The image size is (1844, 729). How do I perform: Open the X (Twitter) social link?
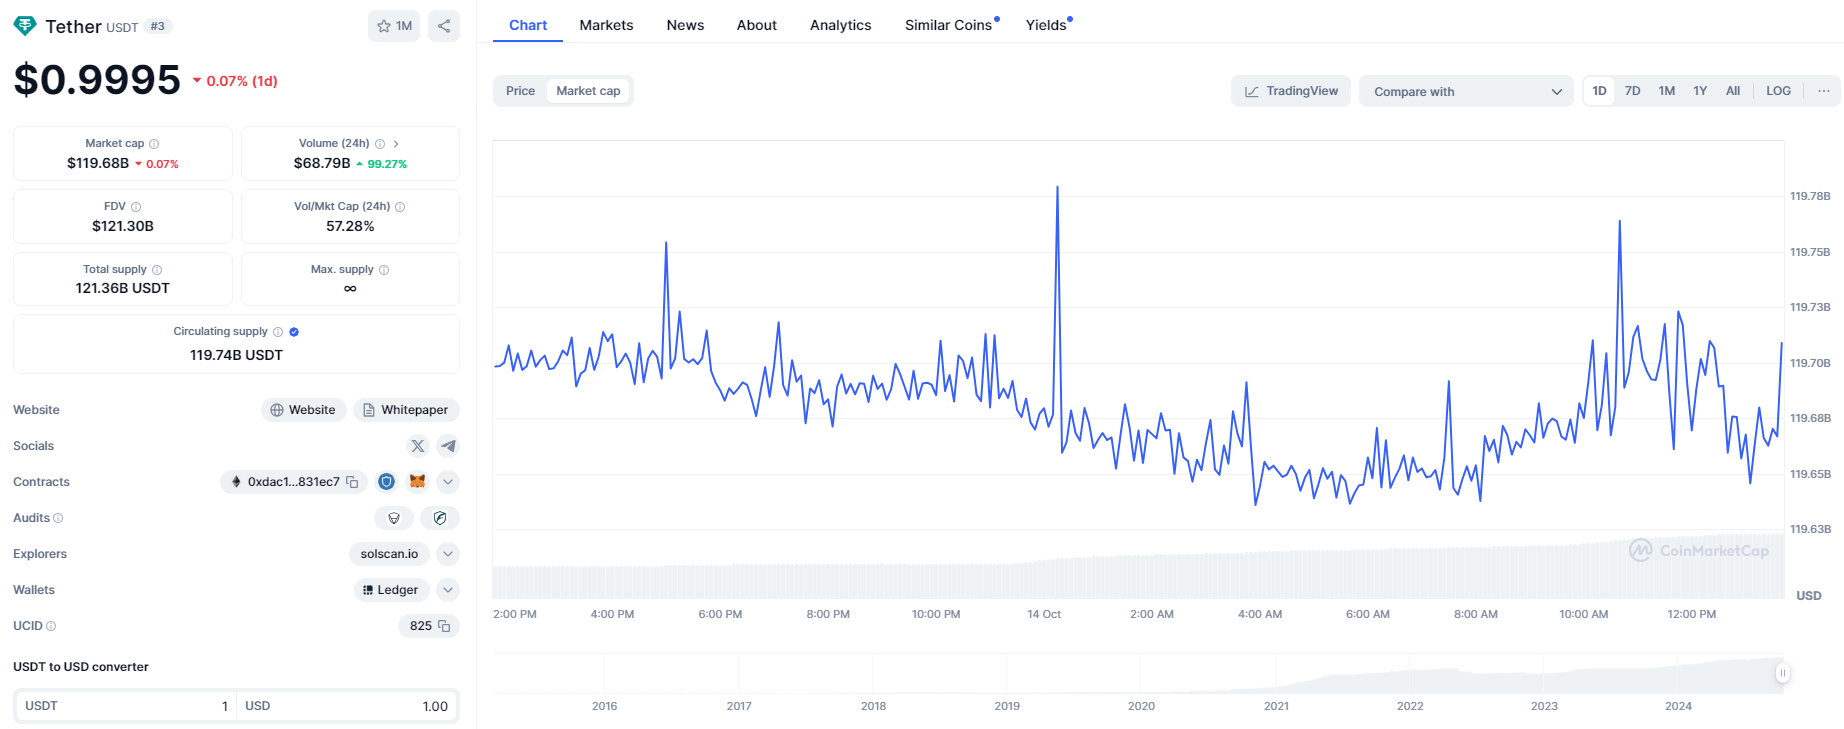(x=418, y=446)
